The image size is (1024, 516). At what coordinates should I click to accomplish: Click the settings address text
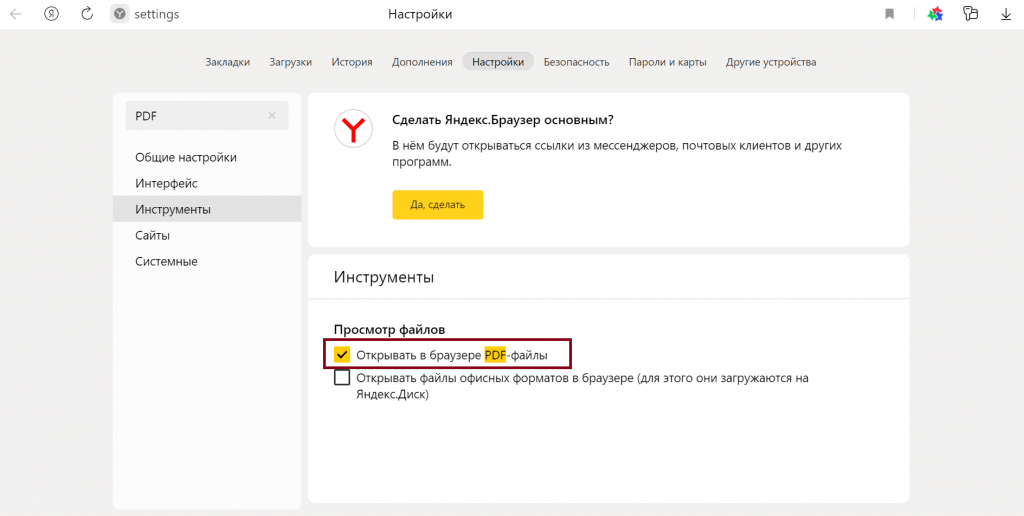tap(157, 14)
